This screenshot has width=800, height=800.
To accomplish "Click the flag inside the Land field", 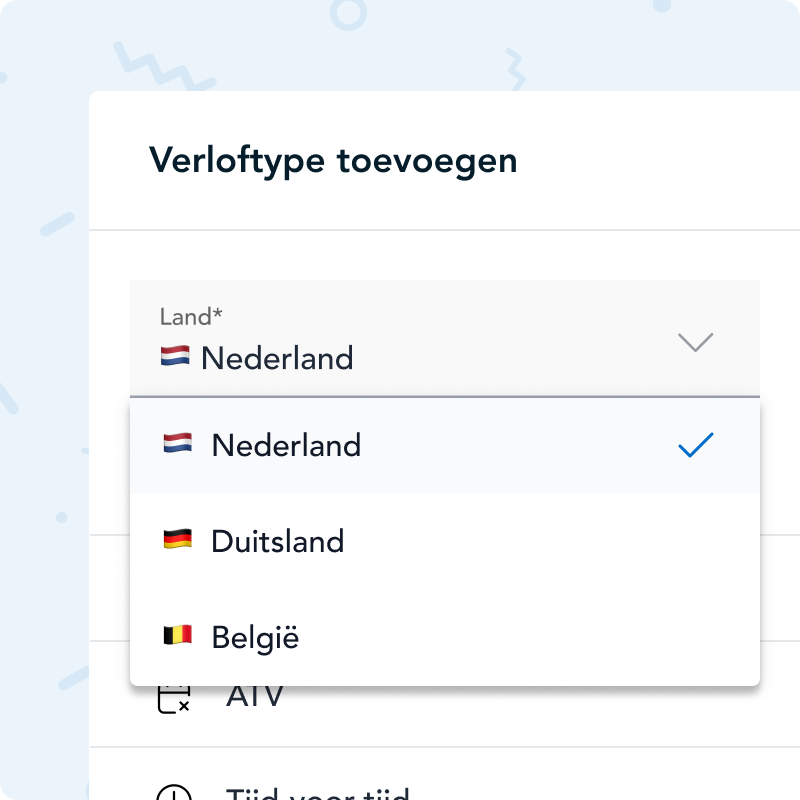I will [174, 357].
